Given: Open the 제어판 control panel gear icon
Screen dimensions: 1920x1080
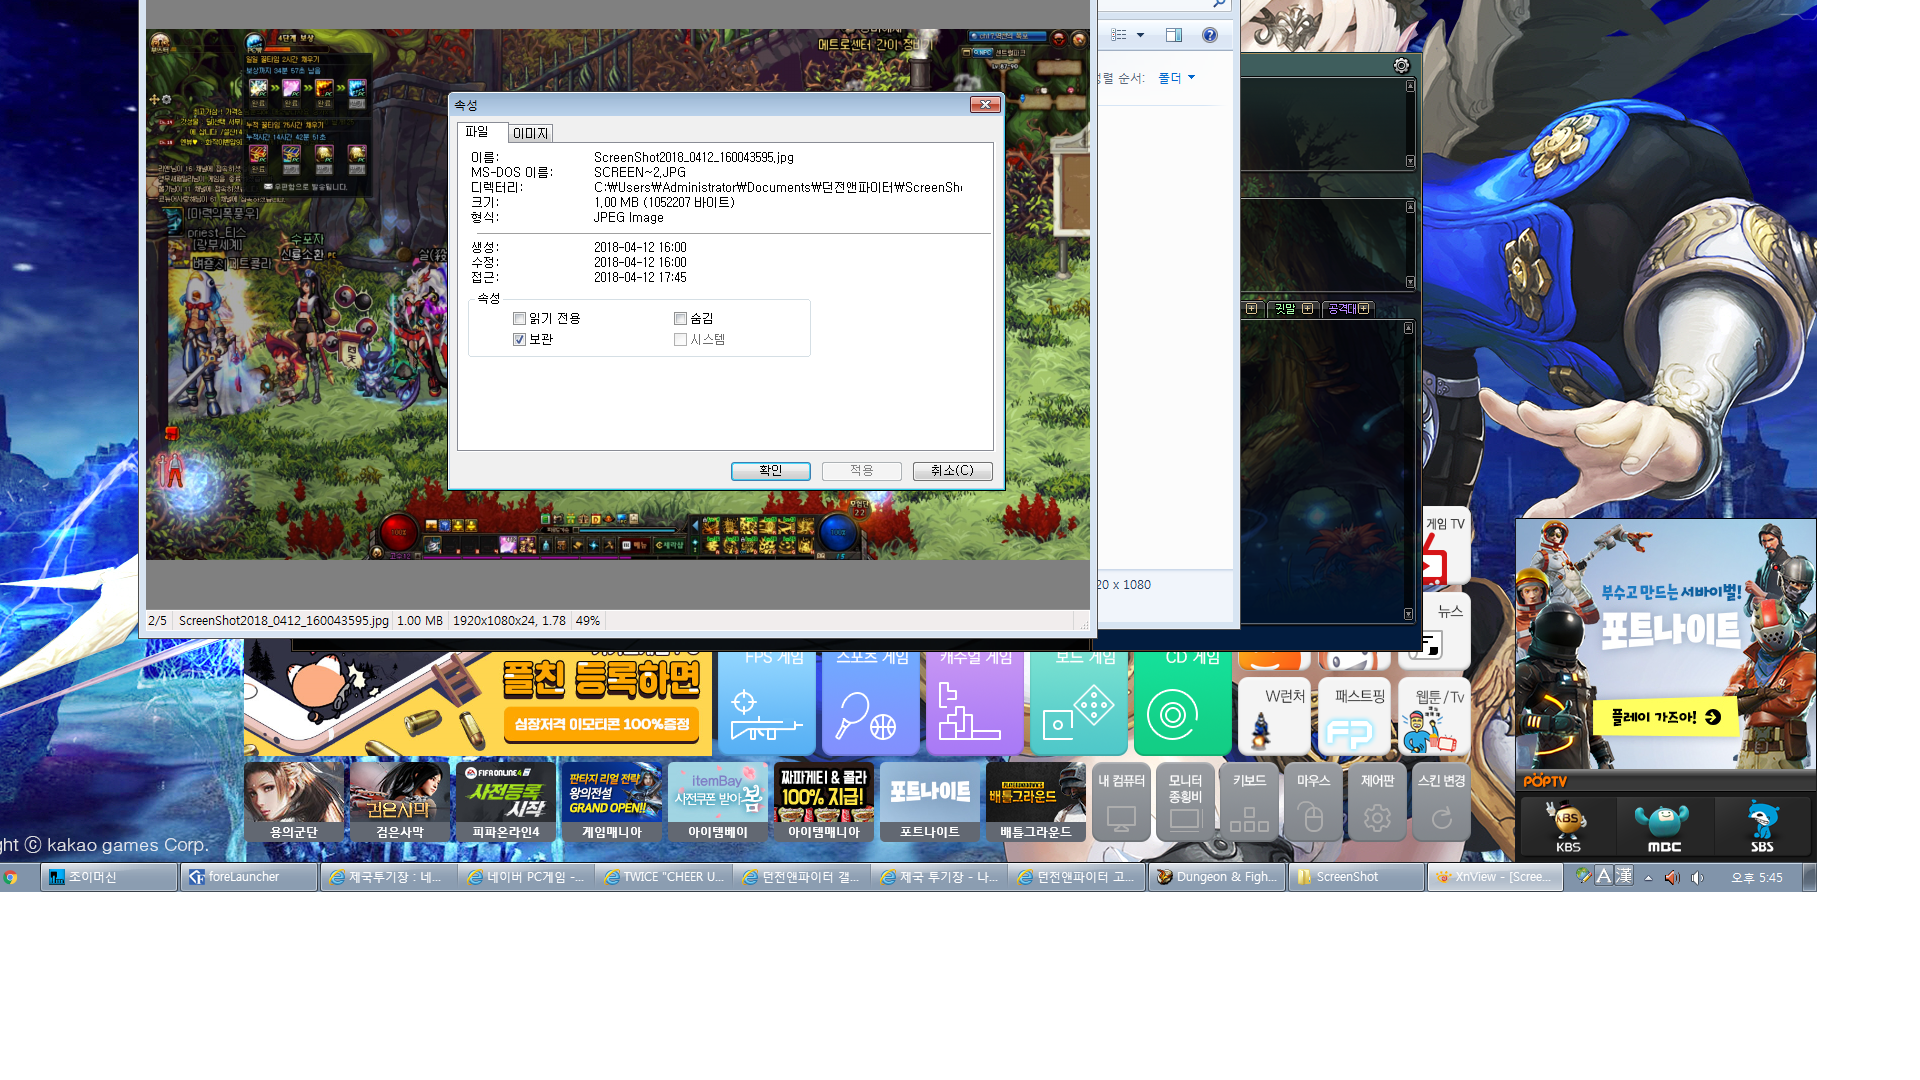Looking at the screenshot, I should coord(1377,803).
